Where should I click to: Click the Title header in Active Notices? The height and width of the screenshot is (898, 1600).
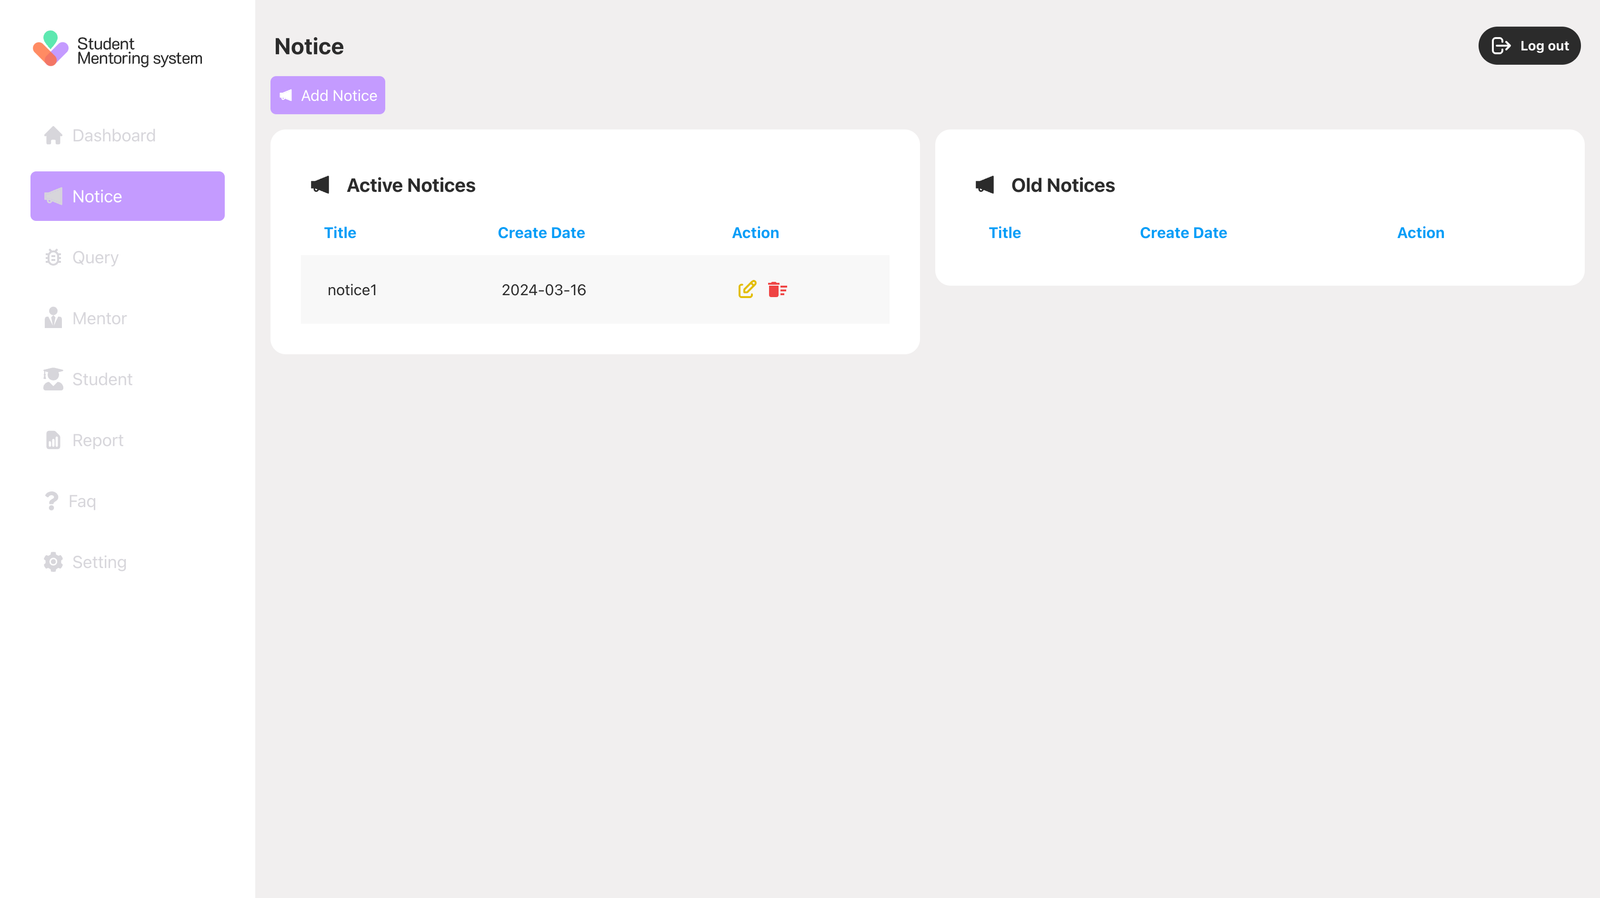[x=340, y=232]
